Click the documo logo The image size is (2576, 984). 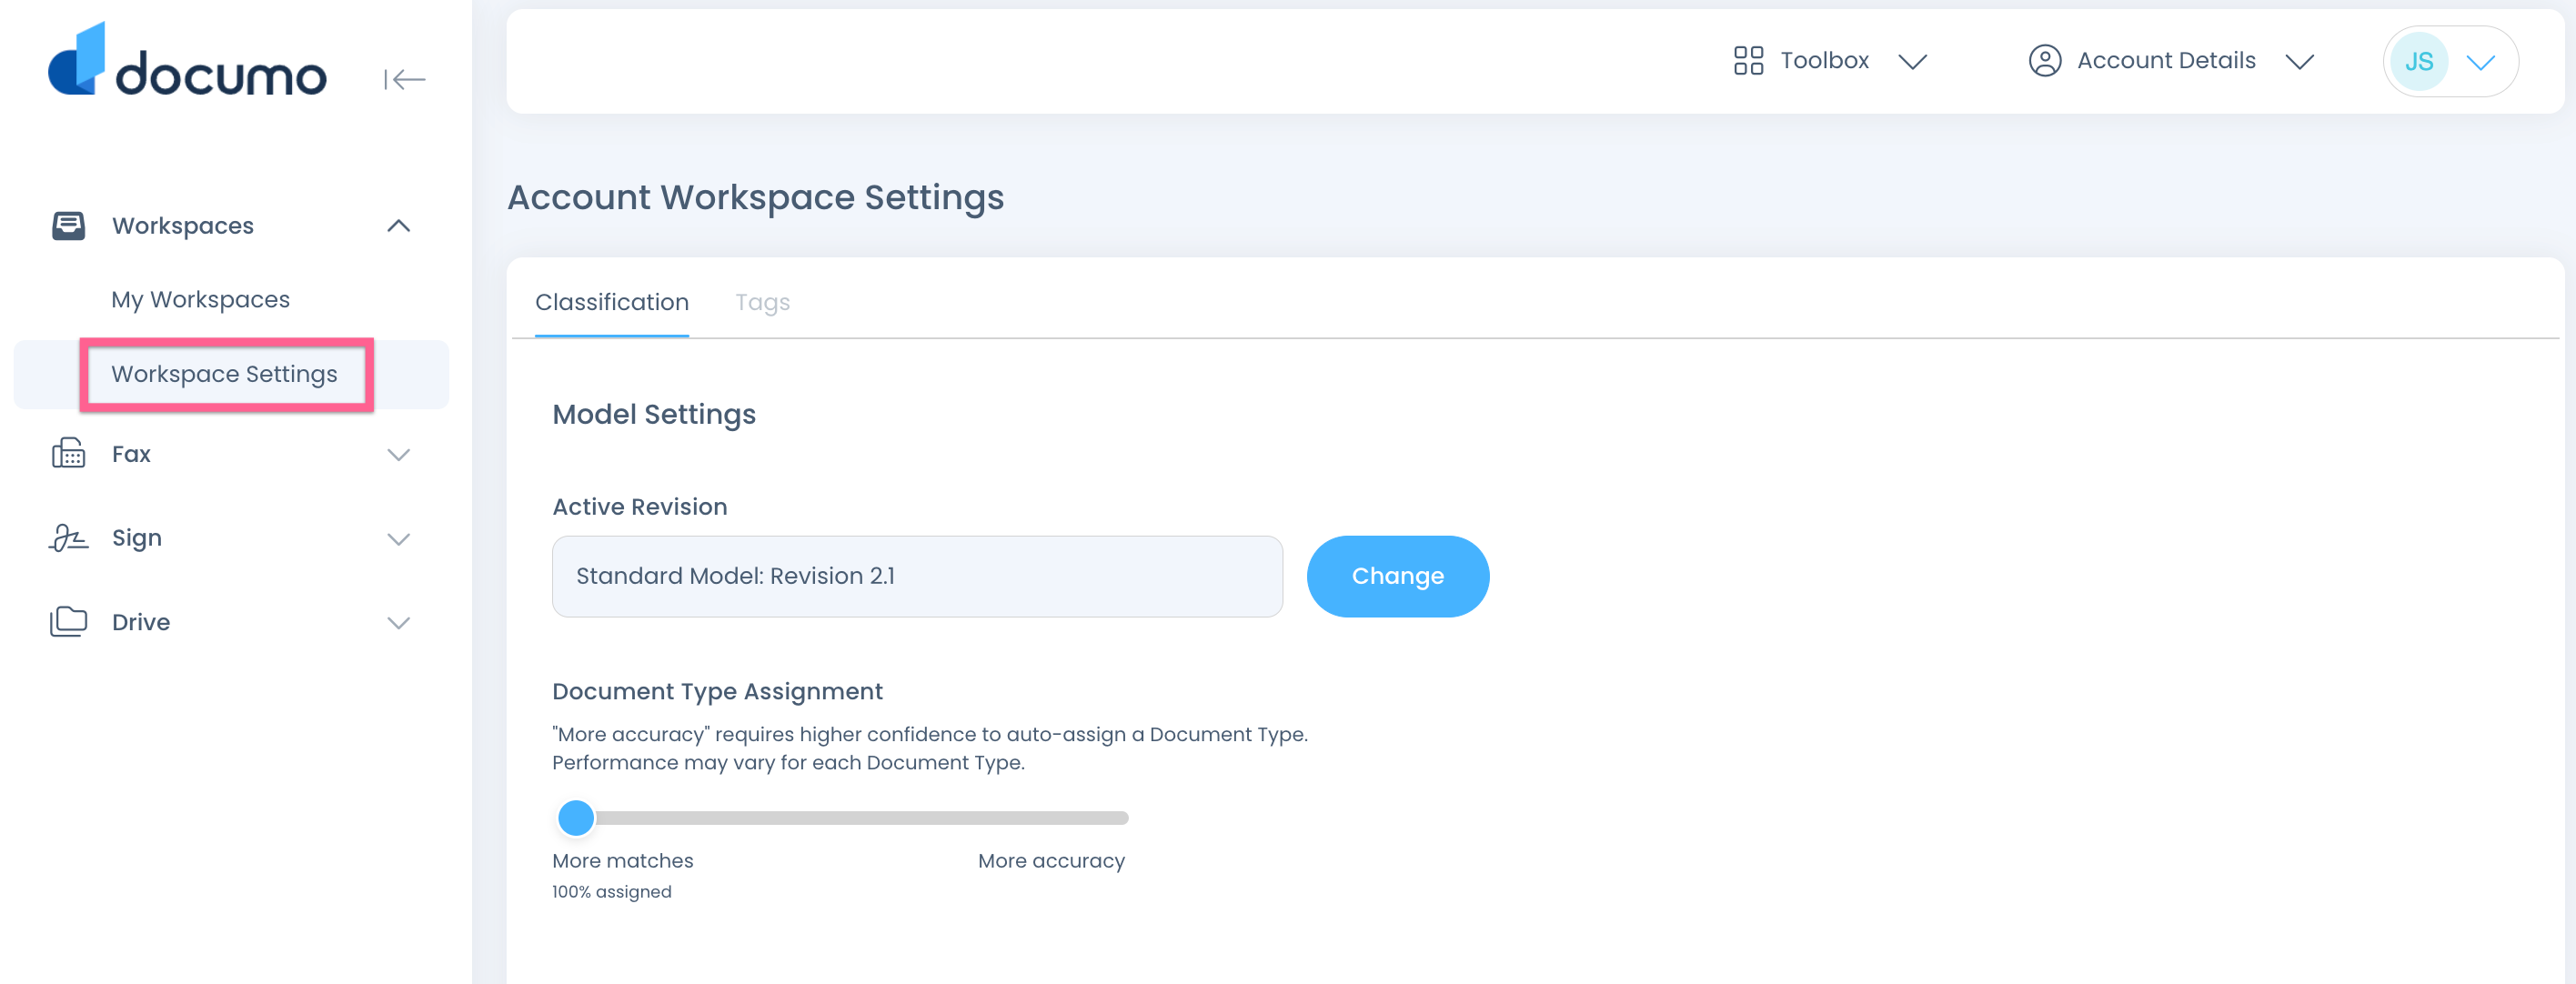point(187,62)
